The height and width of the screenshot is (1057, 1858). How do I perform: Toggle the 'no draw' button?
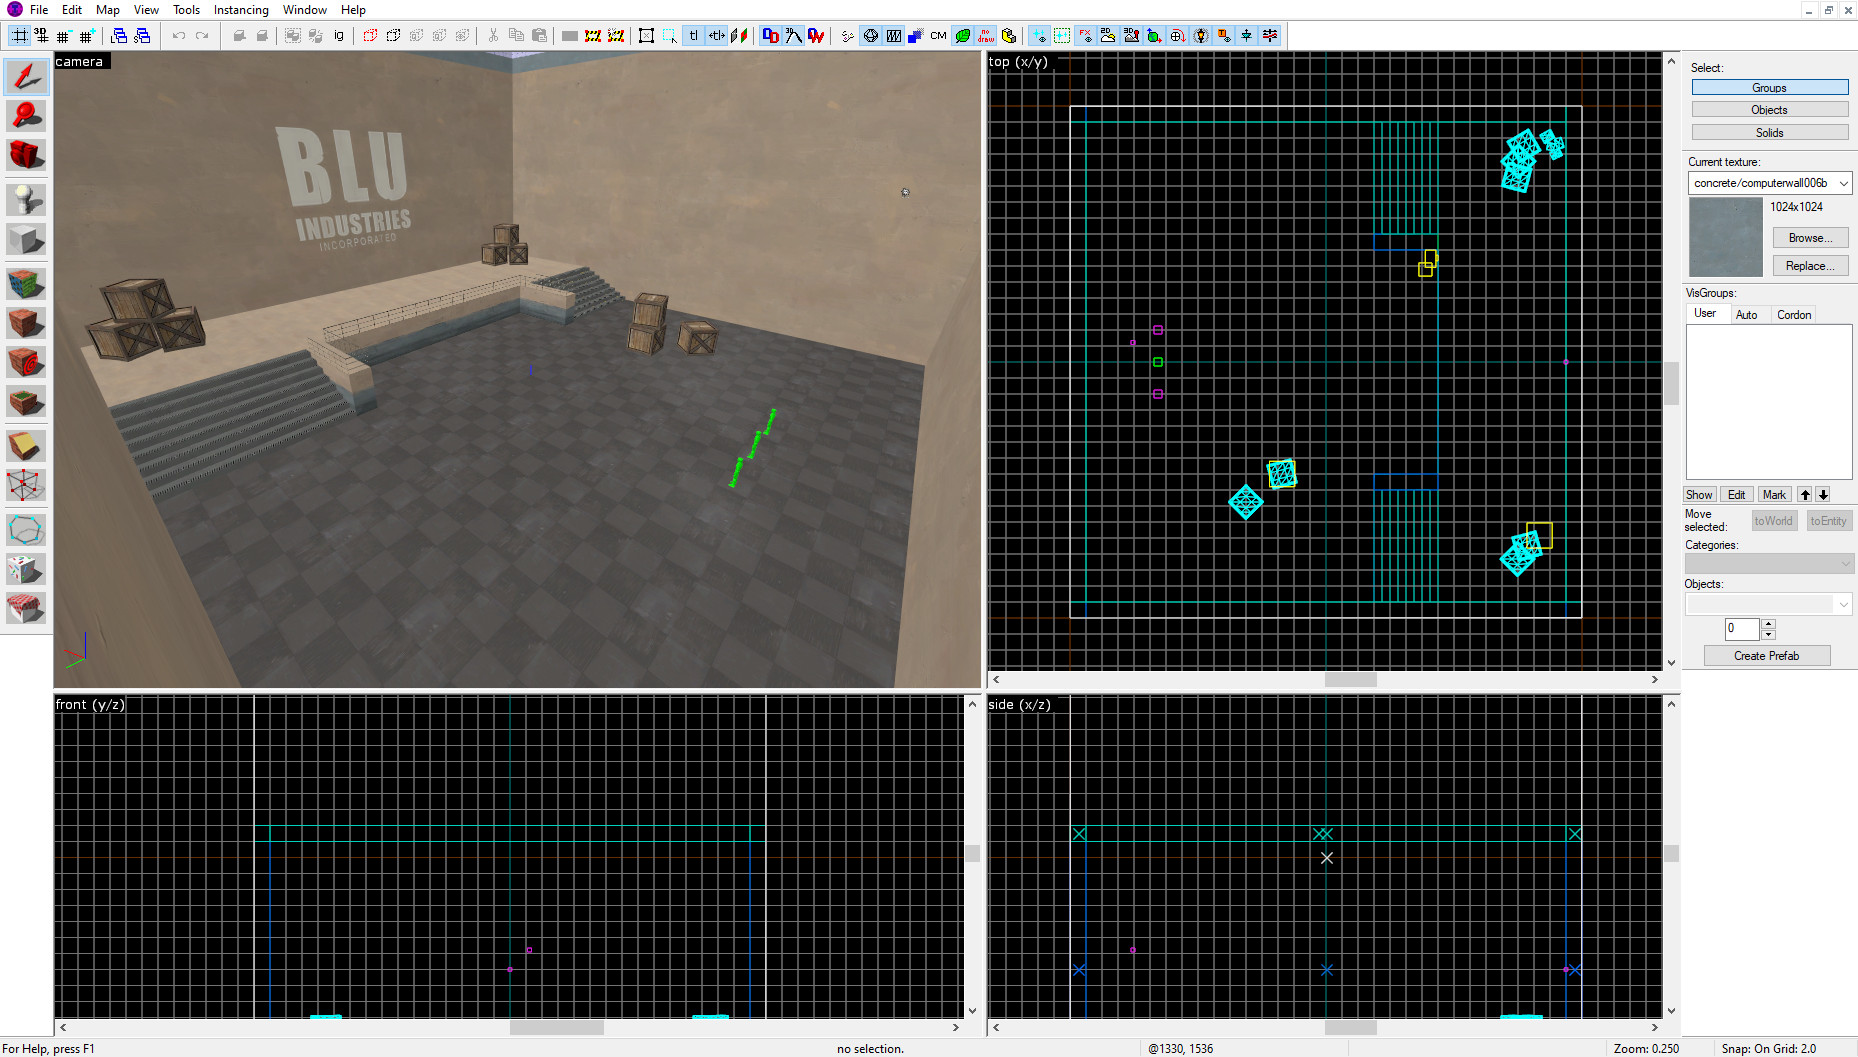986,36
